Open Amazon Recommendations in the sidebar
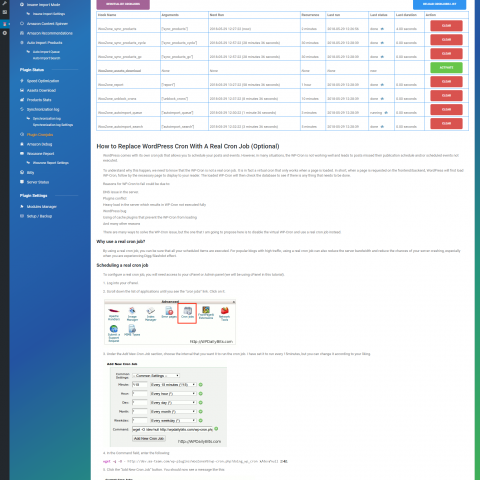 point(50,33)
